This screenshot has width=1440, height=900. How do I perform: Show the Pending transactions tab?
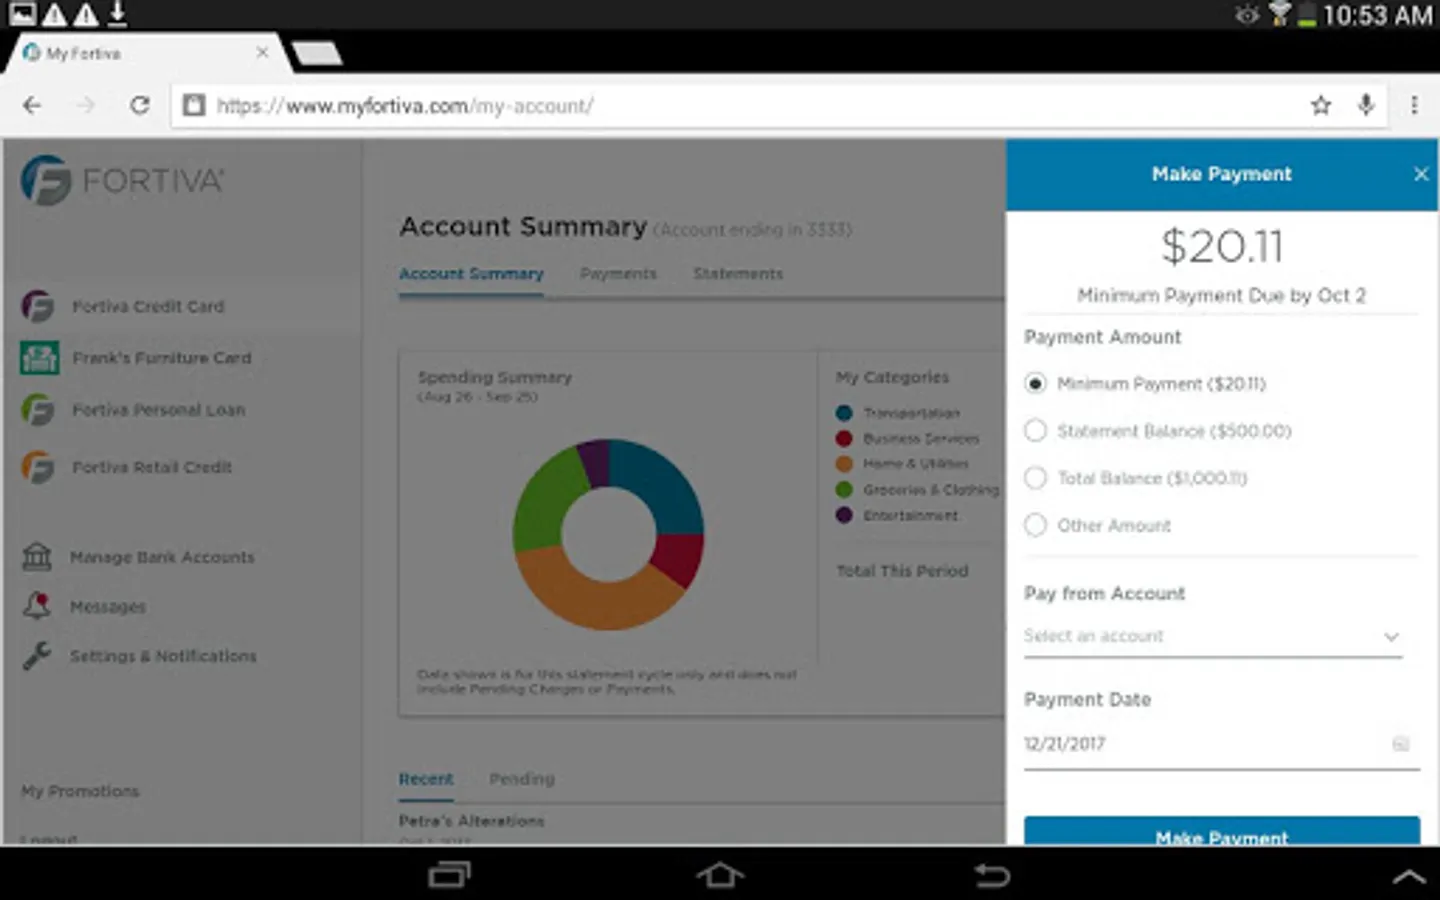pyautogui.click(x=522, y=779)
